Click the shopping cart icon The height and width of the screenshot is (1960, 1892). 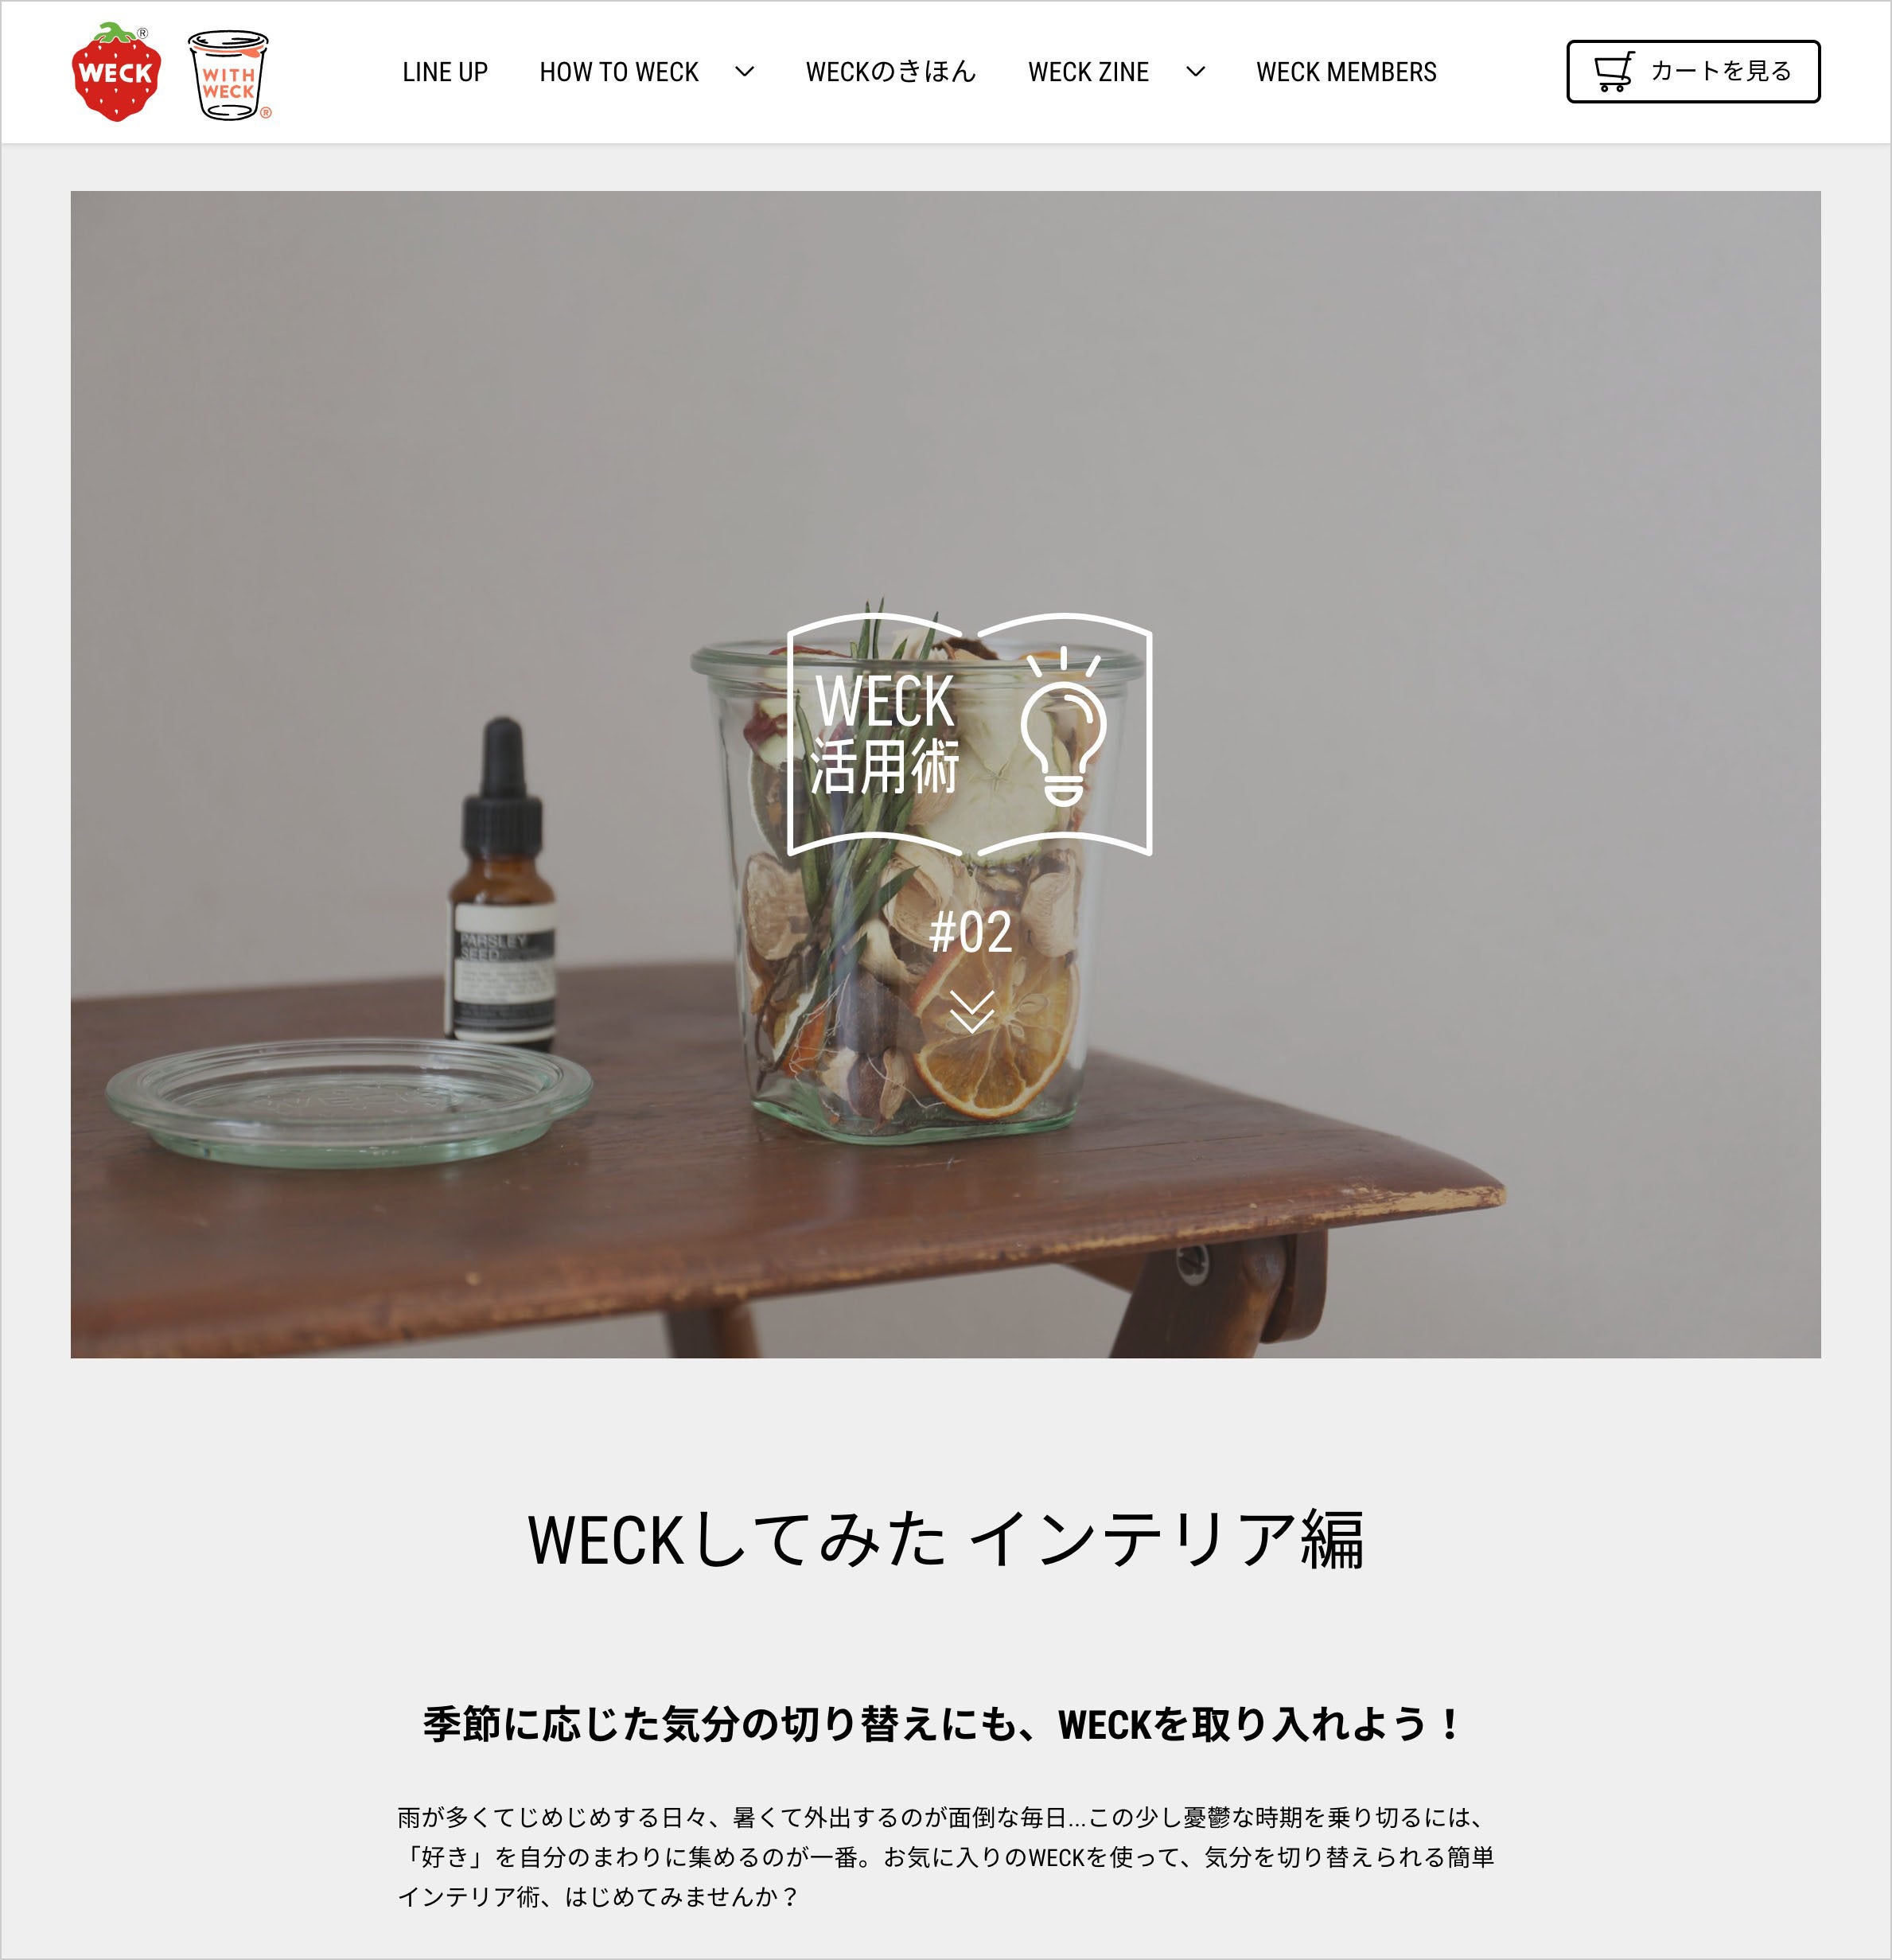click(x=1613, y=72)
